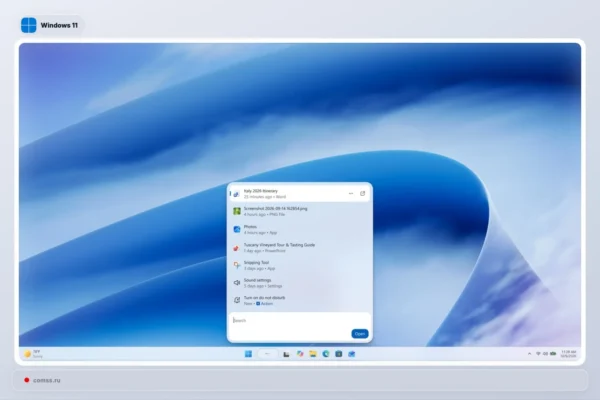The width and height of the screenshot is (600, 400).
Task: Click the speaker icon beside Sound settings
Action: click(237, 282)
